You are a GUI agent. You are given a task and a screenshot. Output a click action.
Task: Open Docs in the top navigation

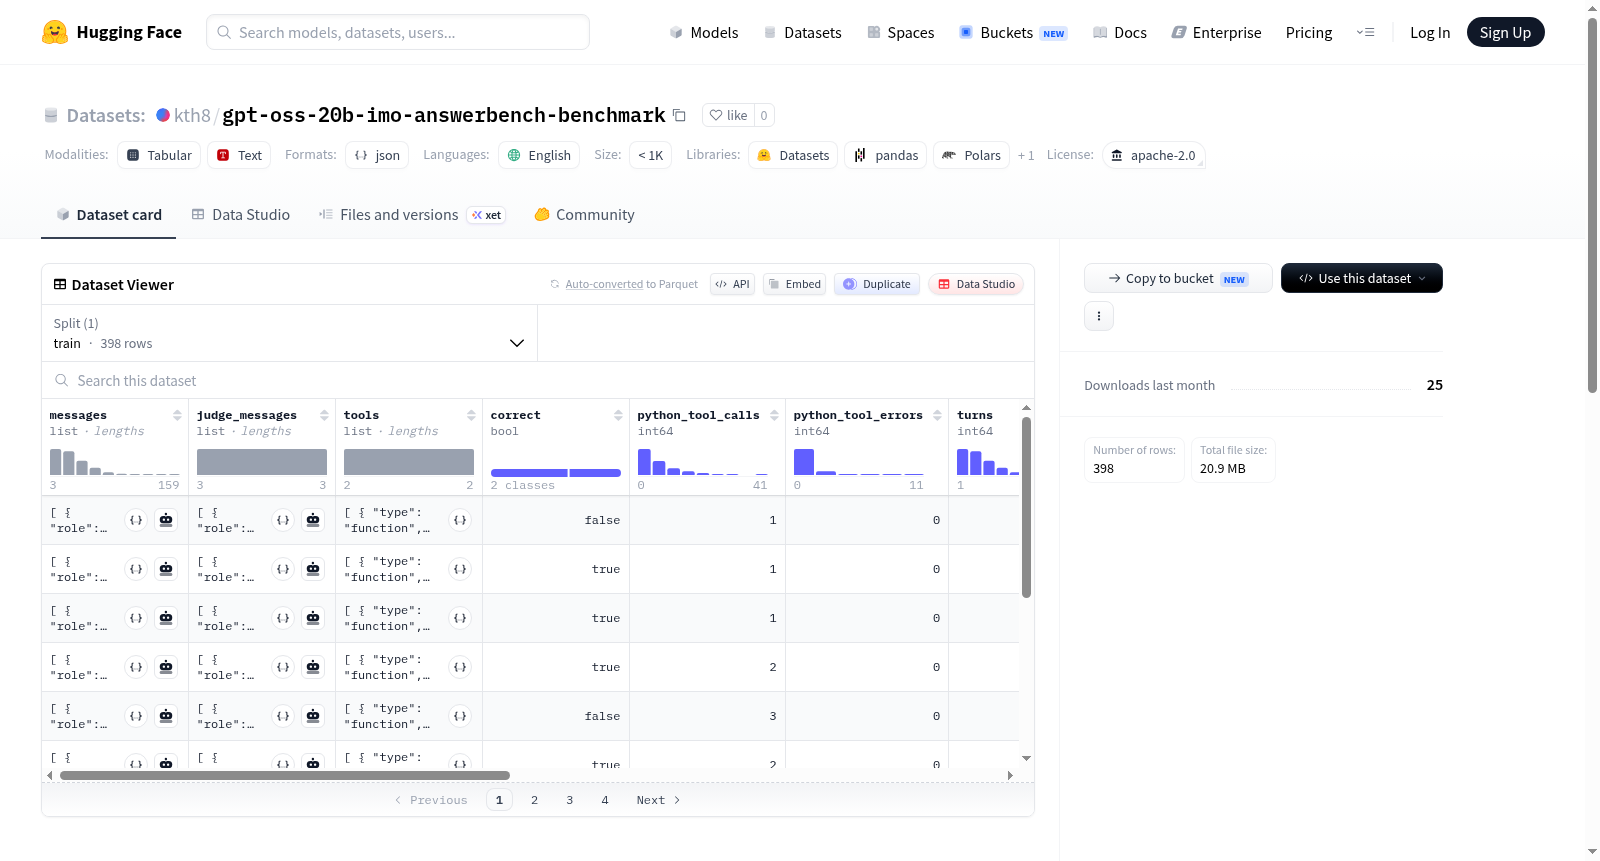tap(1119, 32)
